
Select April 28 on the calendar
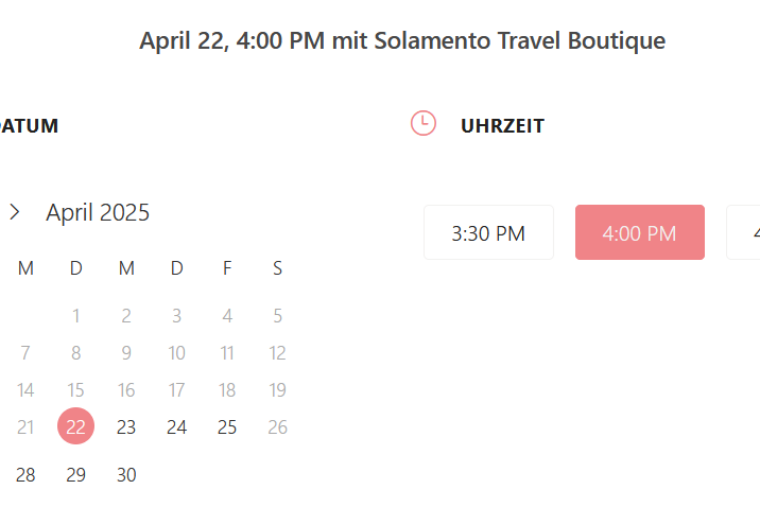26,475
